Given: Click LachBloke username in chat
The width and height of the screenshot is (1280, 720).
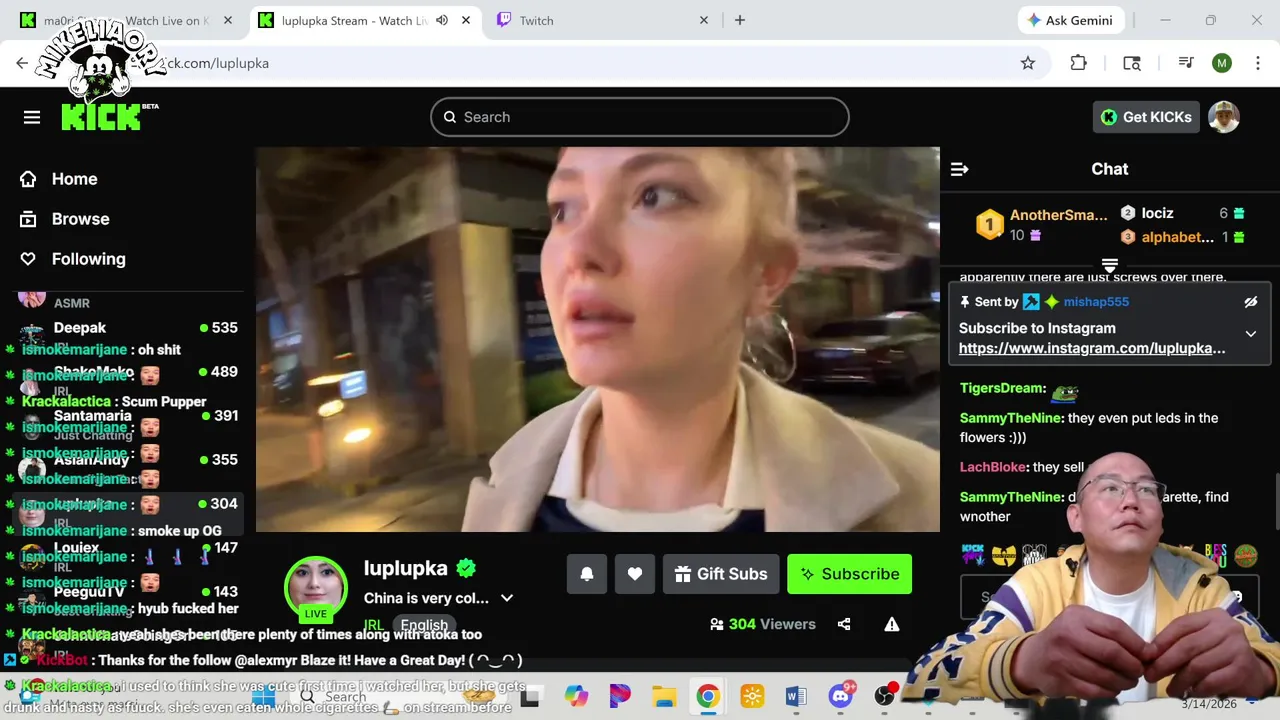Looking at the screenshot, I should coord(993,467).
